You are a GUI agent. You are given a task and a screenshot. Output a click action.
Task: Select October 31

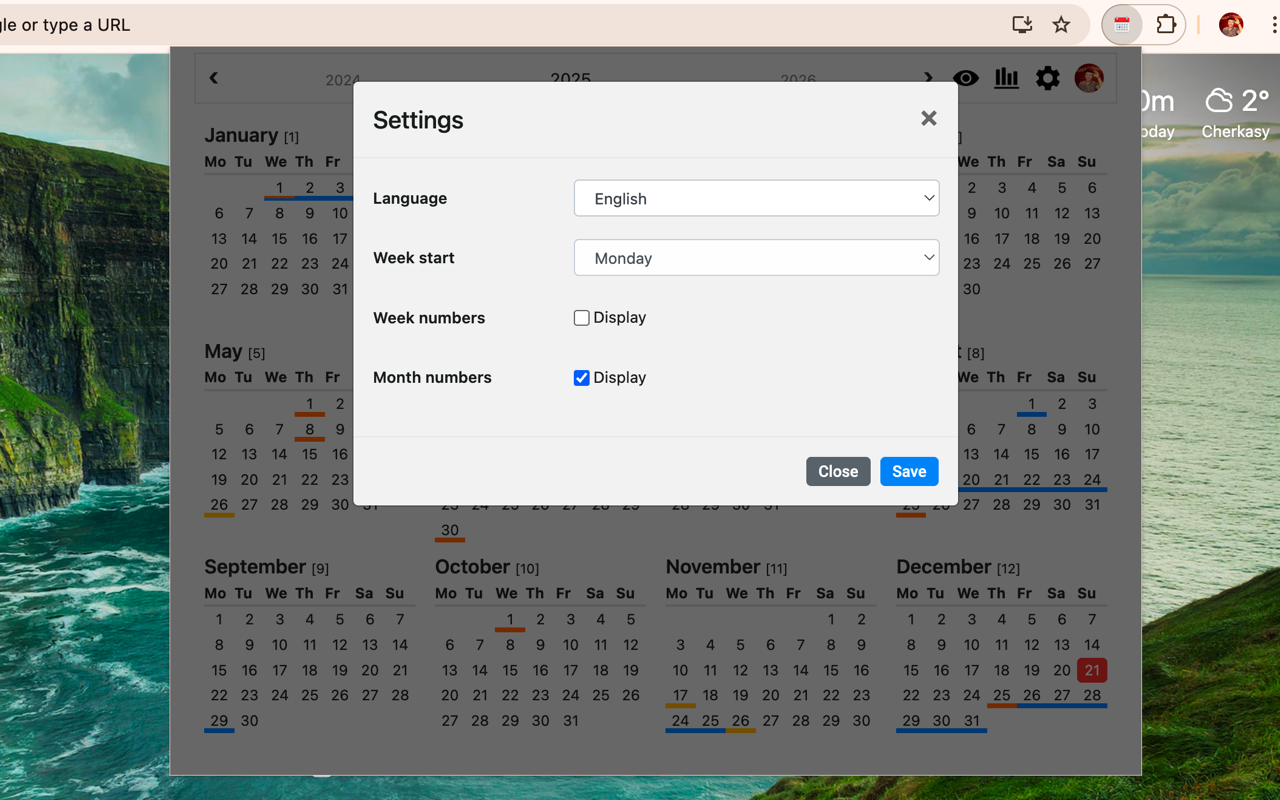click(x=570, y=720)
